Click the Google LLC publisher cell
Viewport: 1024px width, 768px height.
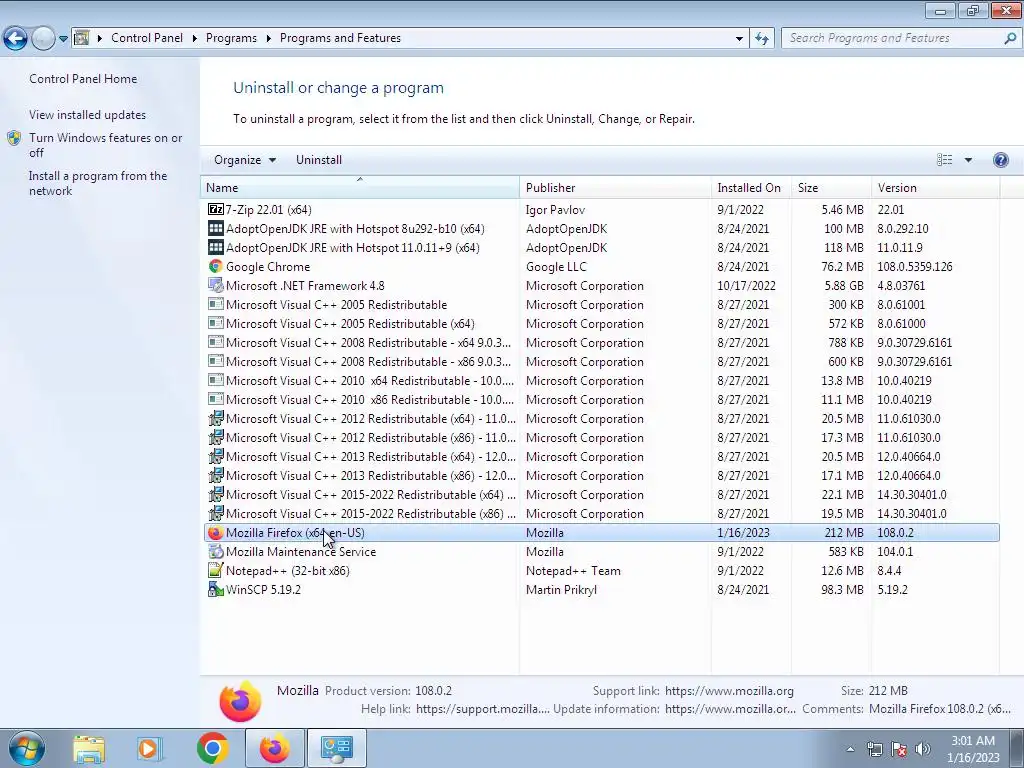tap(556, 266)
